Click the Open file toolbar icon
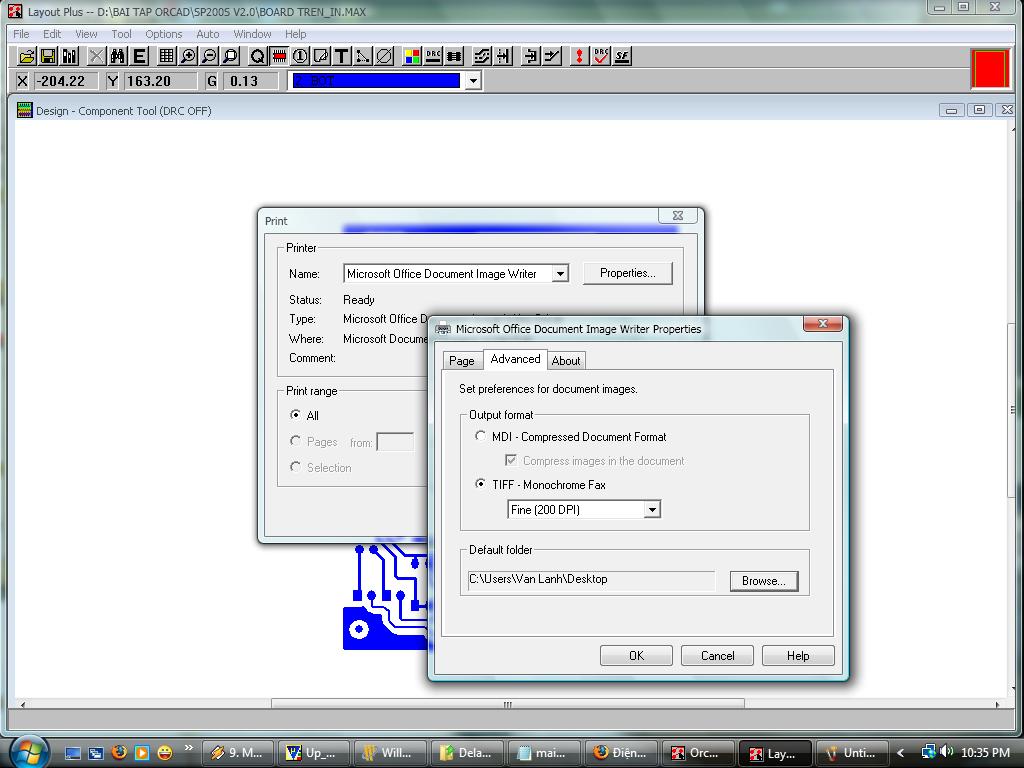Viewport: 1024px width, 768px height. (x=27, y=56)
